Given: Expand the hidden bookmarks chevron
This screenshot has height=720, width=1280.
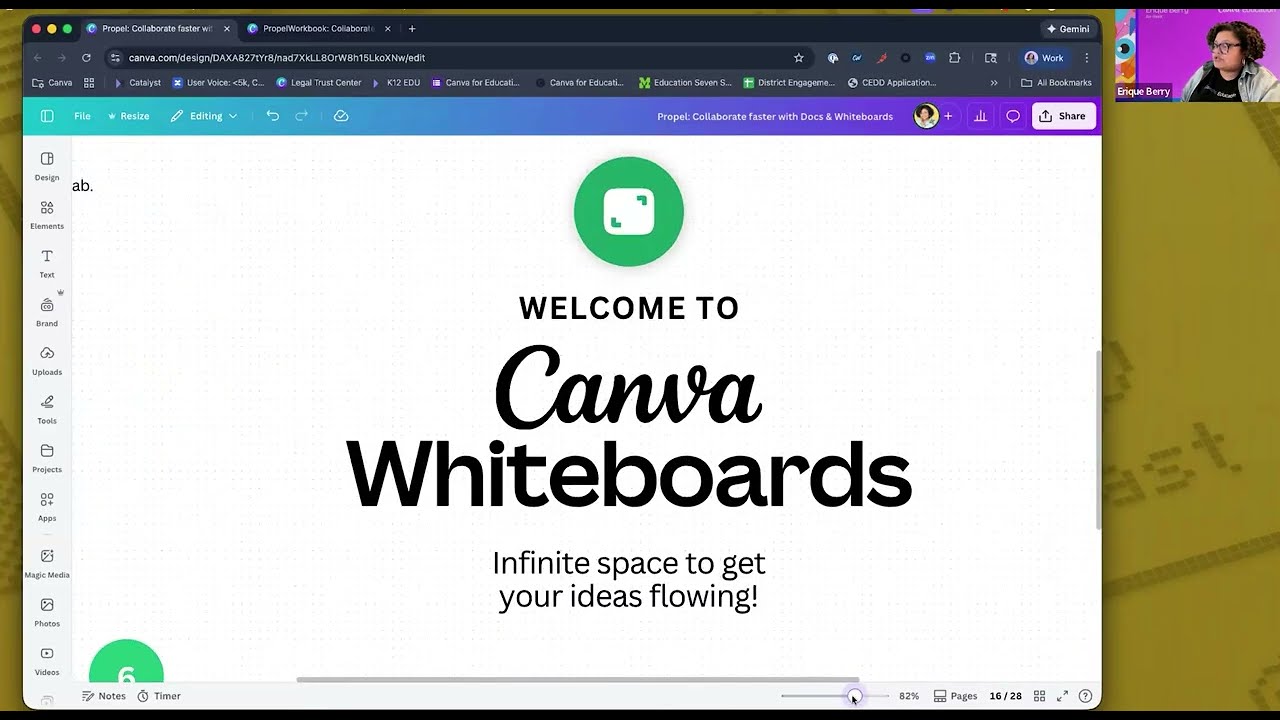Looking at the screenshot, I should click(993, 83).
